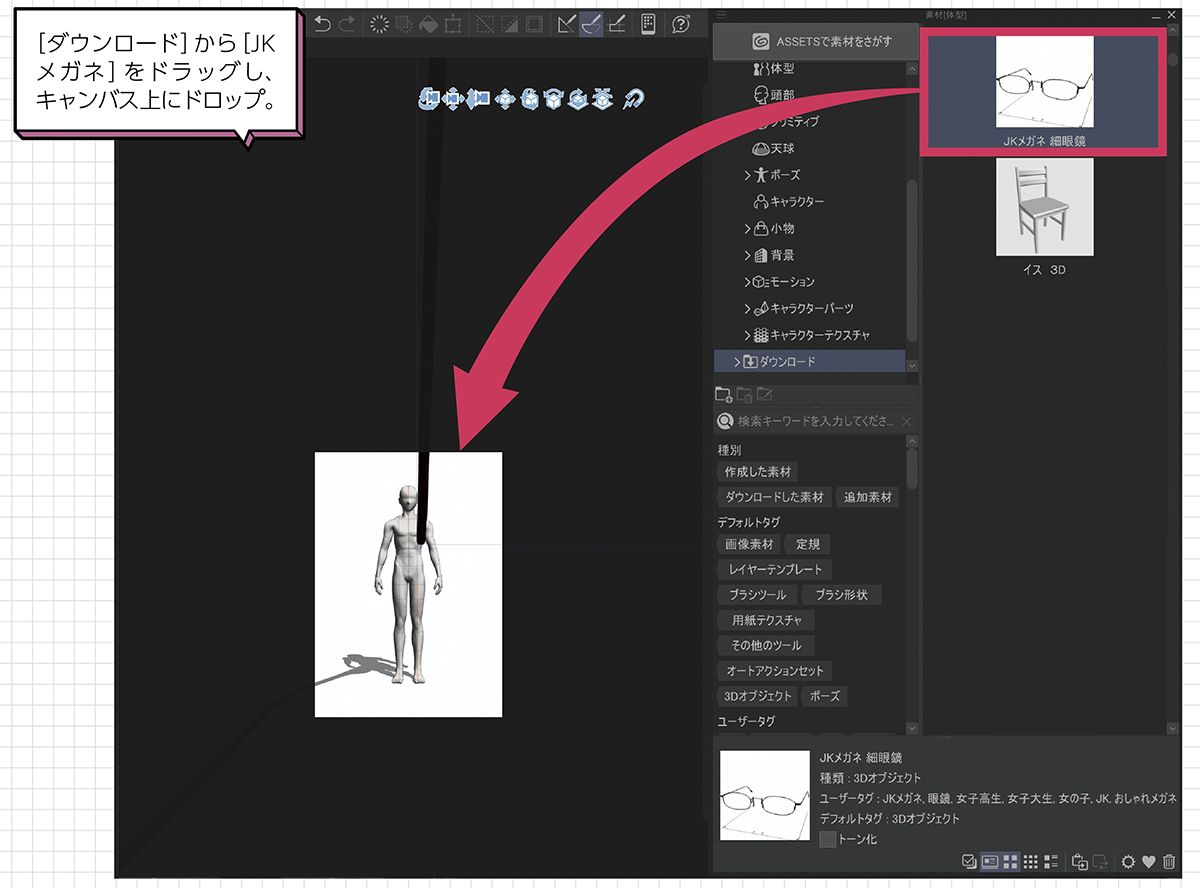Image resolution: width=1200 pixels, height=888 pixels.
Task: Filter by 3Dオブジェクト tag
Action: (x=757, y=696)
